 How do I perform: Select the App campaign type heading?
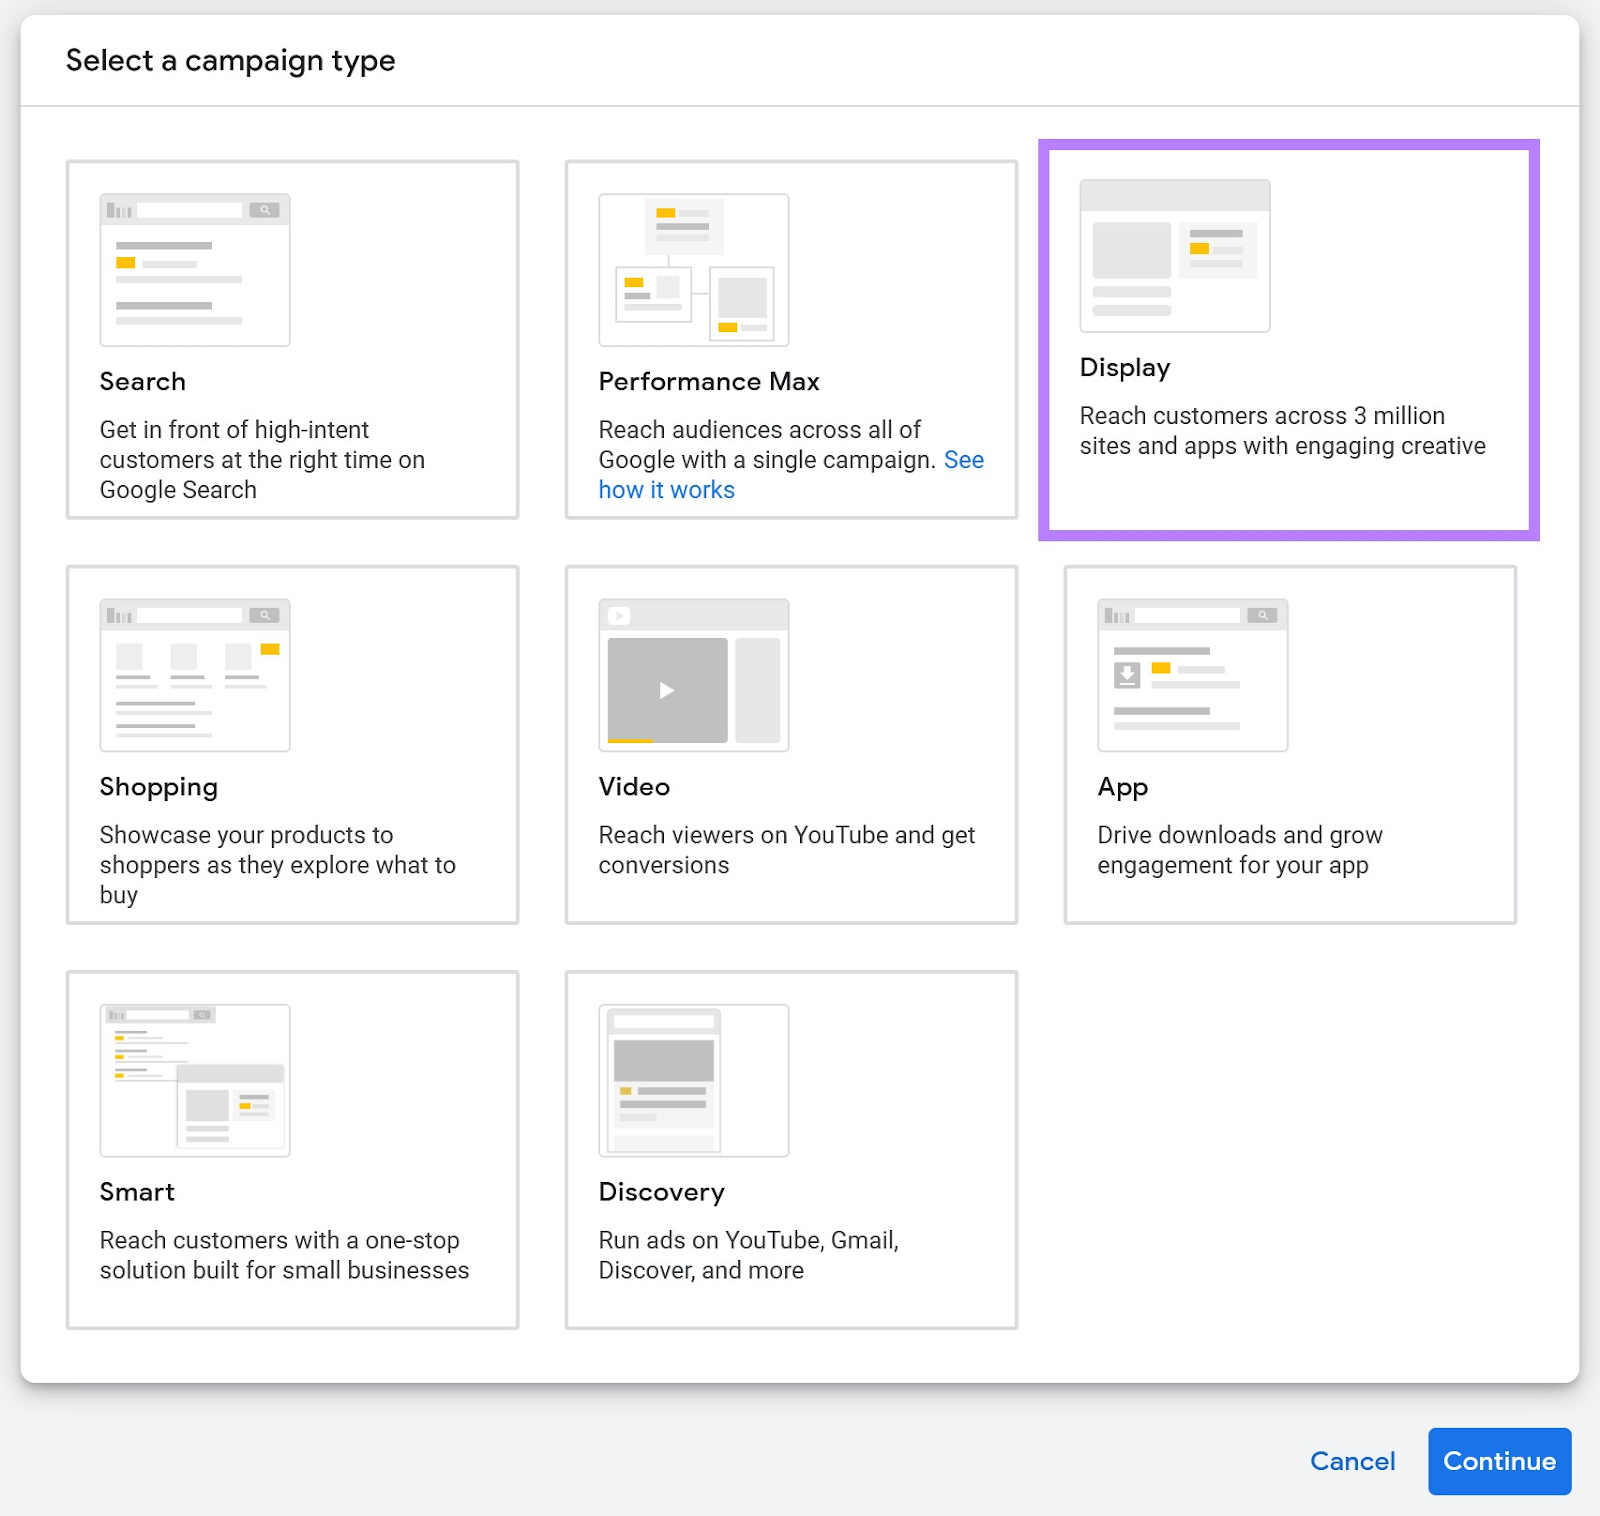point(1122,787)
